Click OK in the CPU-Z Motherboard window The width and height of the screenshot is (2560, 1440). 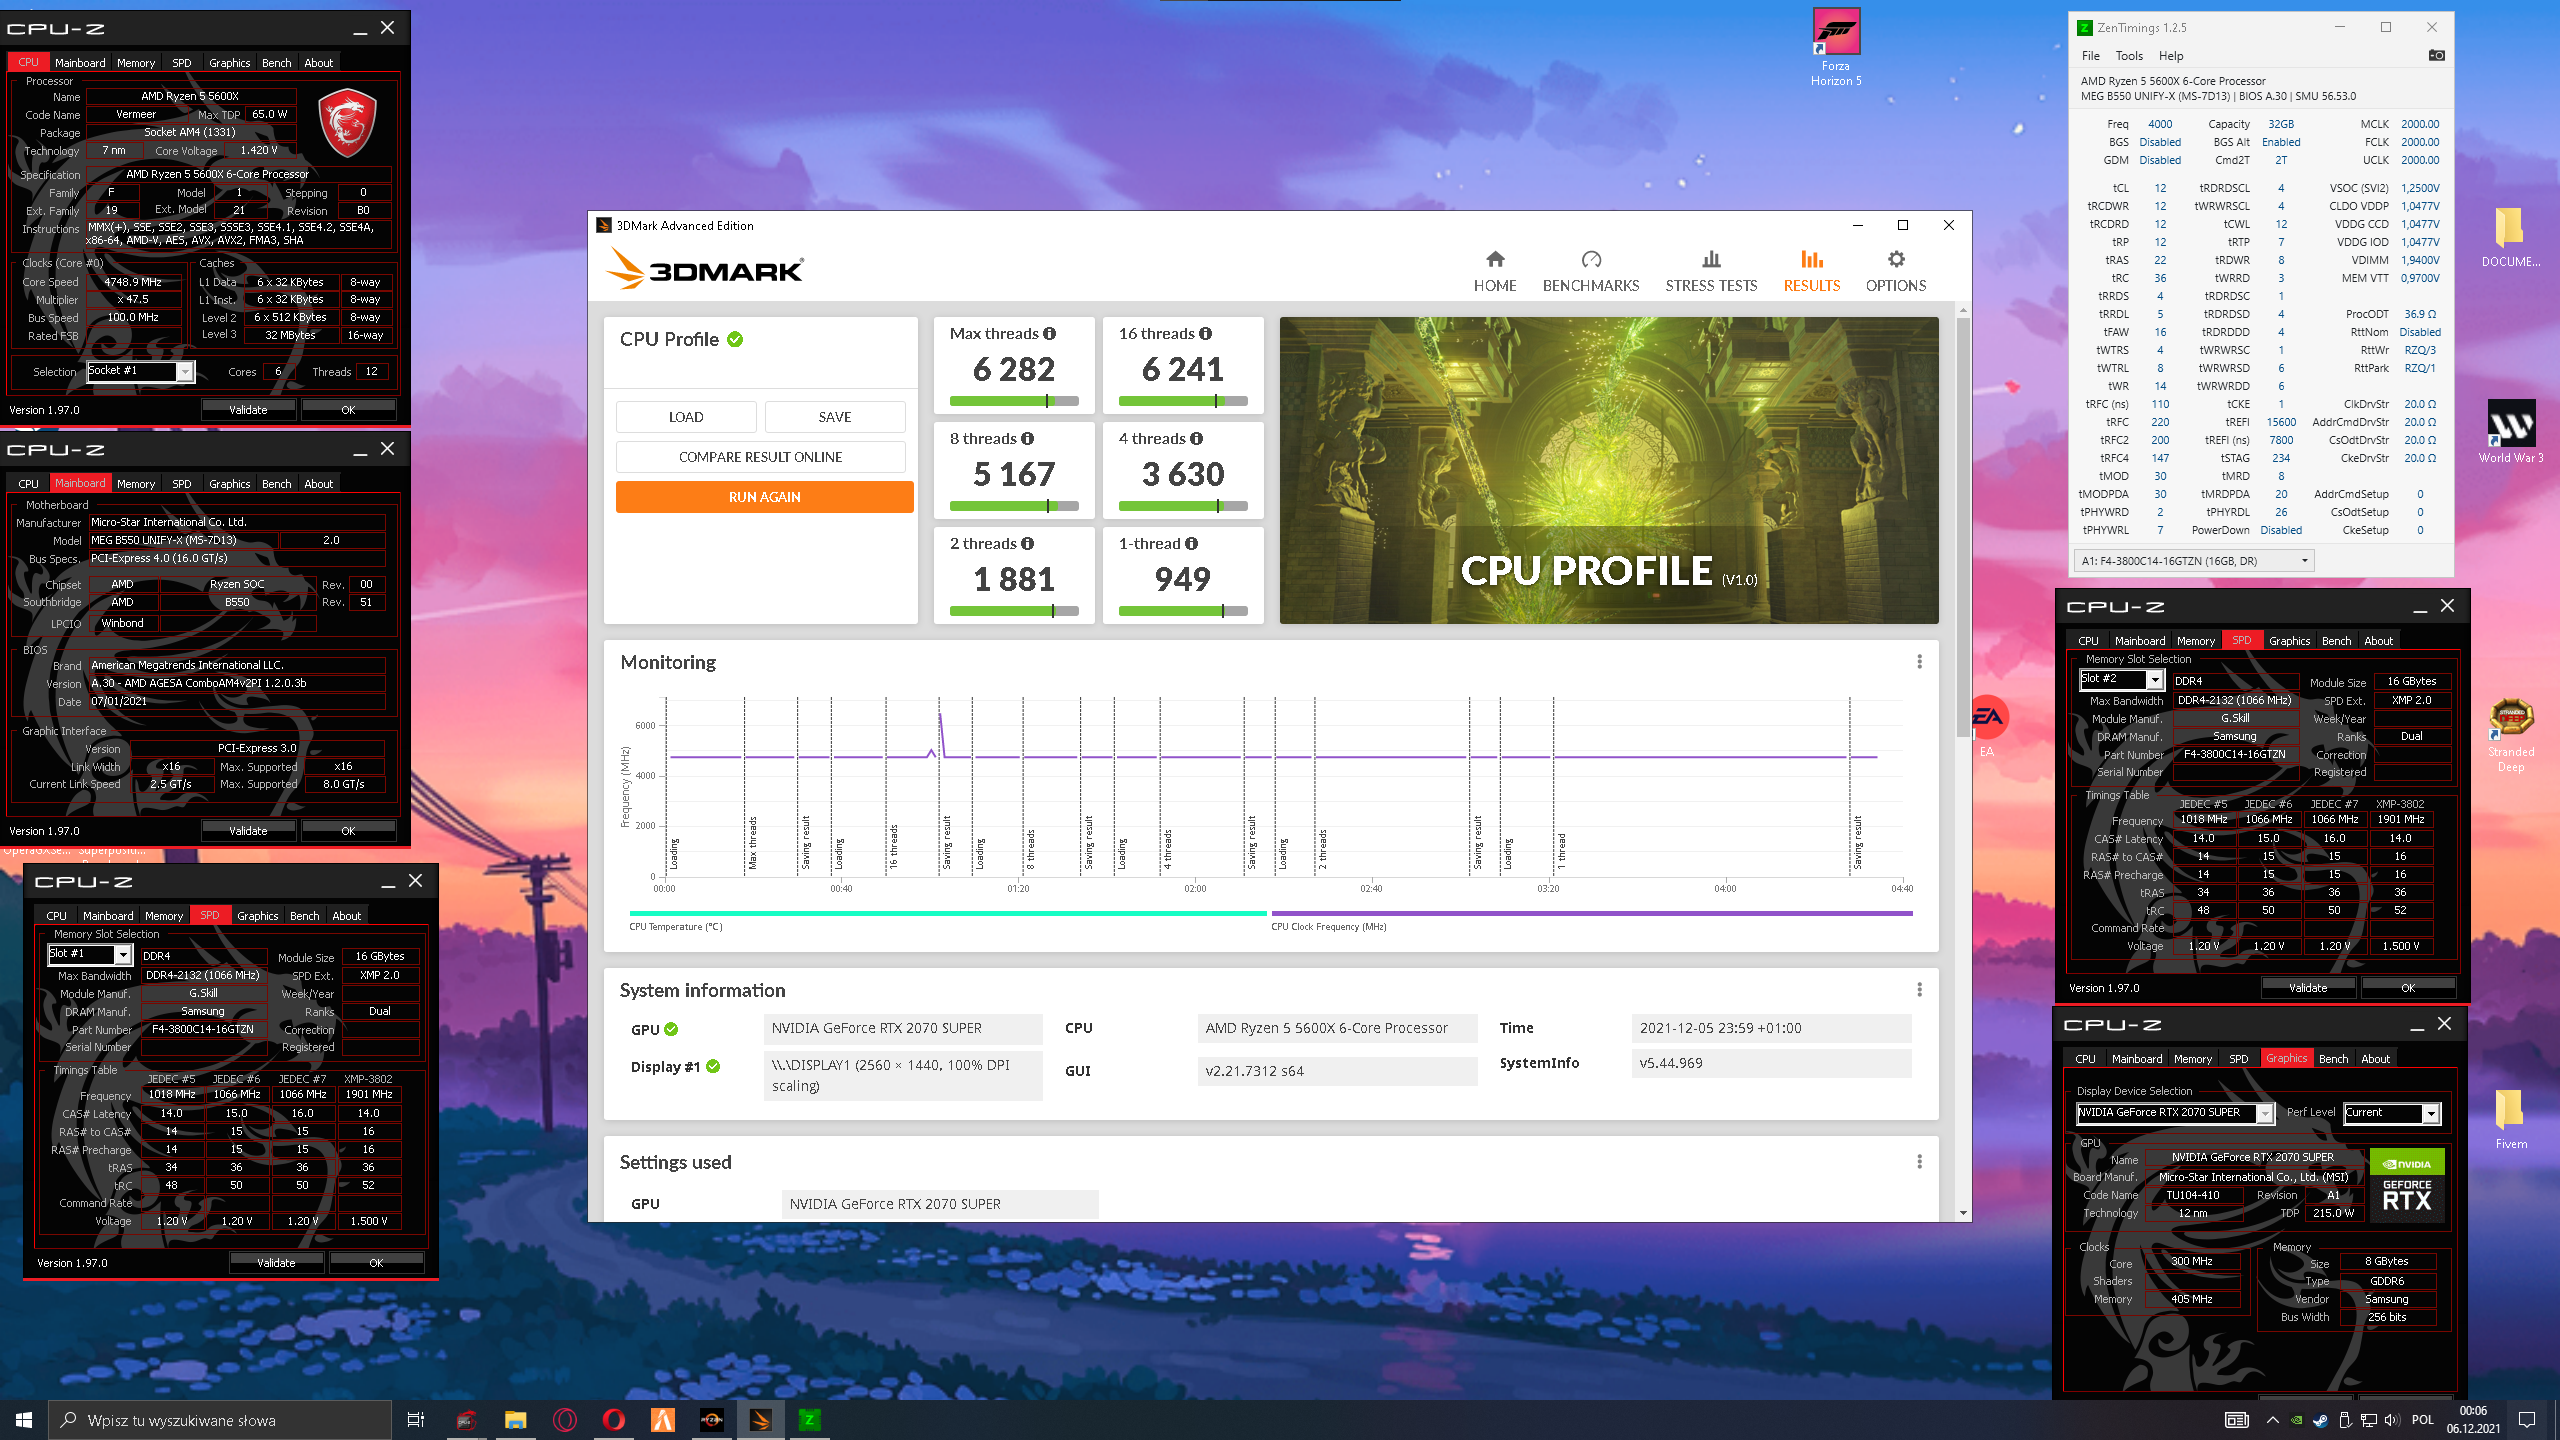pos(348,831)
